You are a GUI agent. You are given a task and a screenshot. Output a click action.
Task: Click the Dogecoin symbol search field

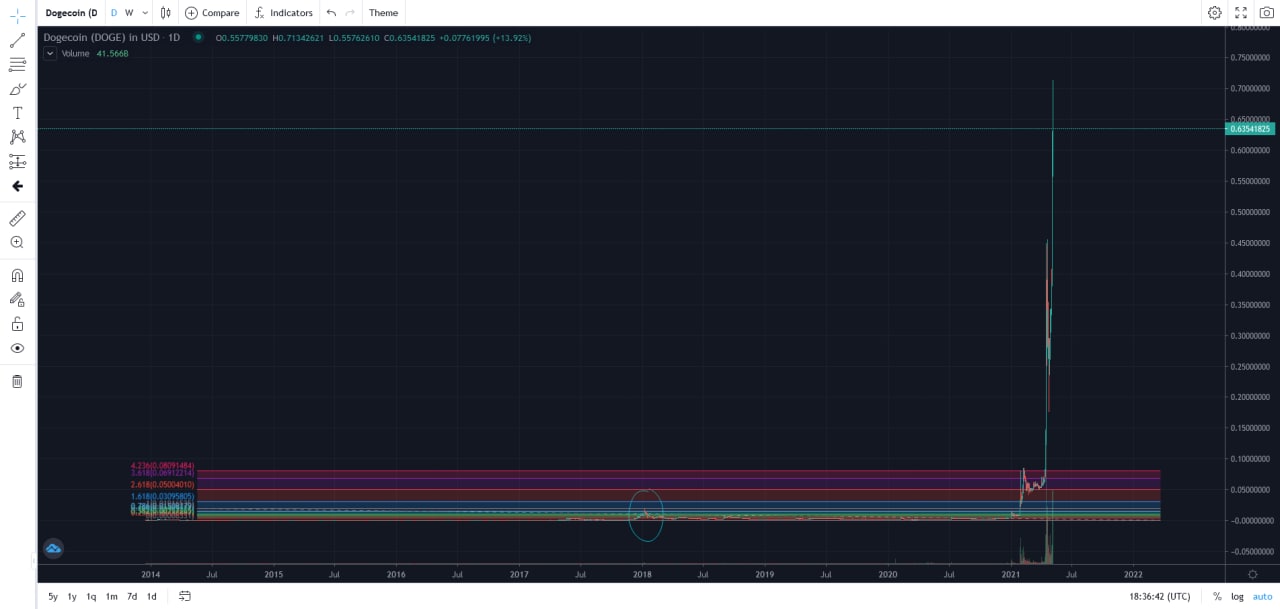tap(71, 13)
